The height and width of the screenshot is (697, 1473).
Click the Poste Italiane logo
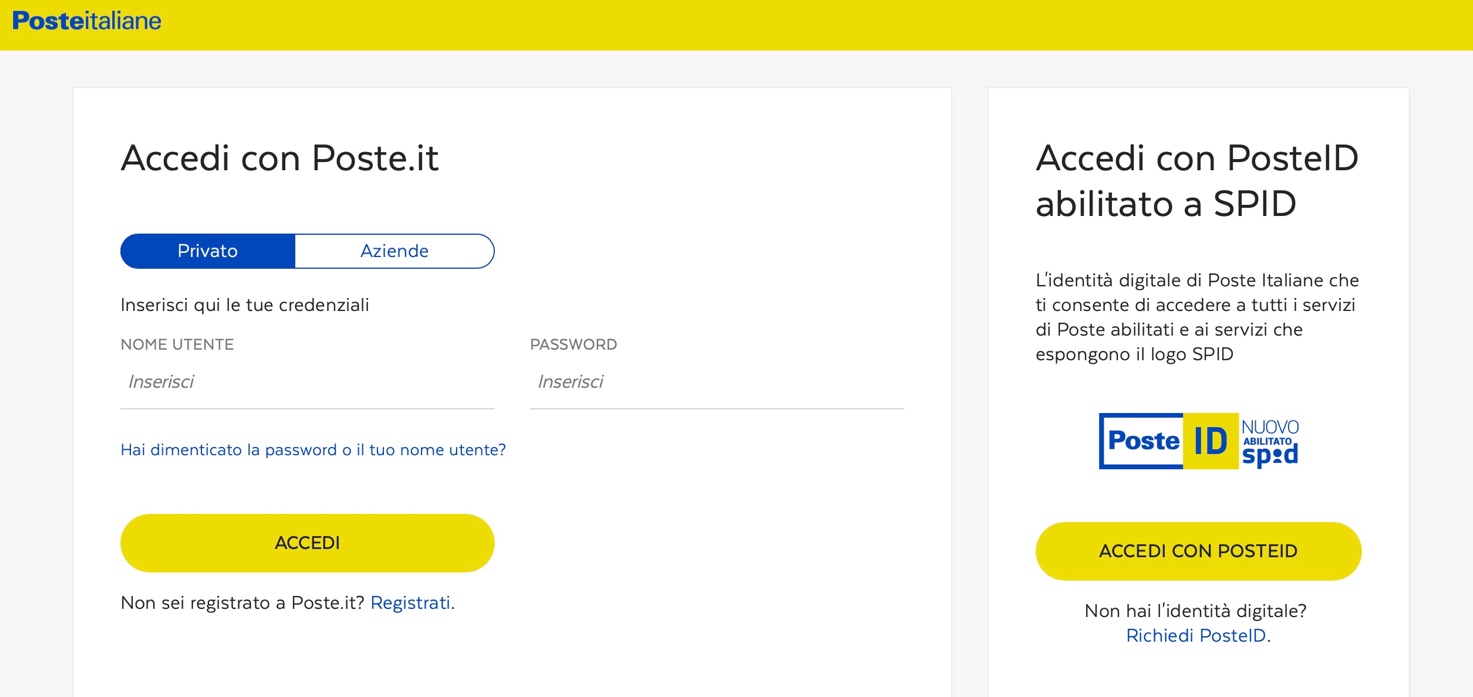click(x=84, y=20)
